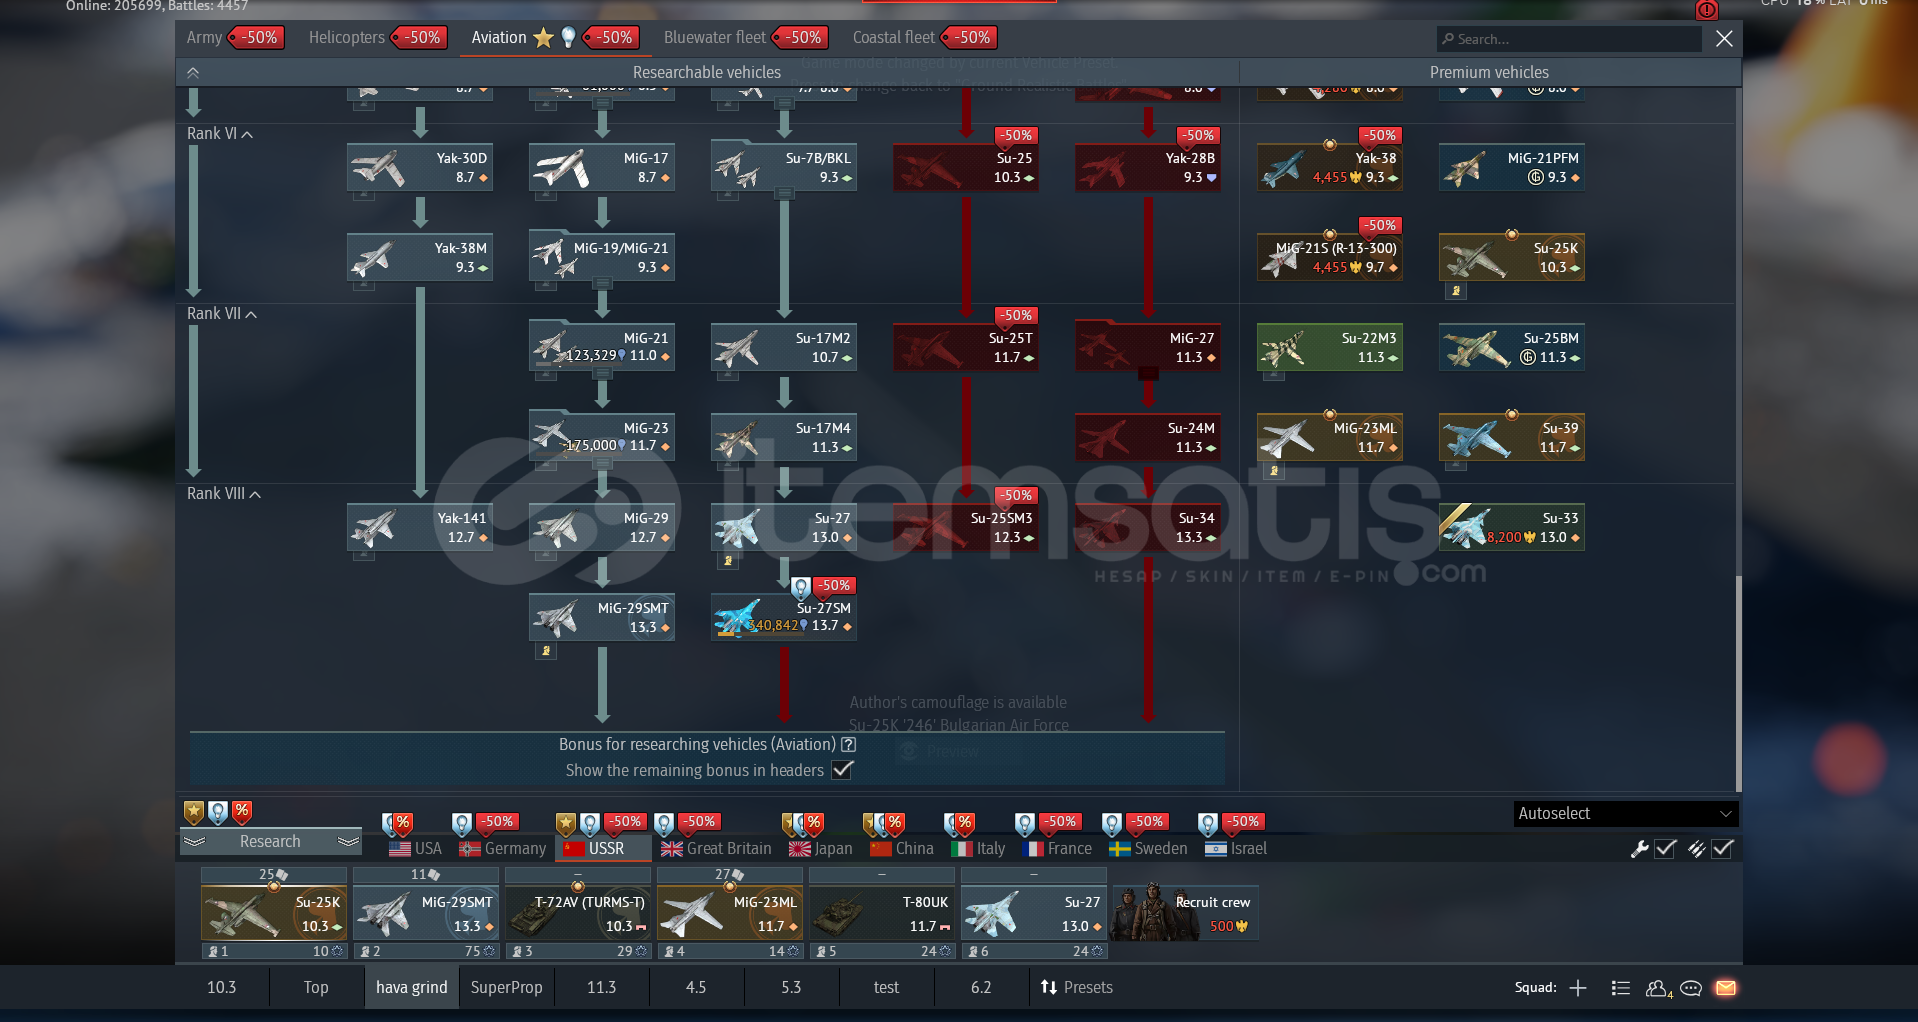Viewport: 1918px width, 1022px height.
Task: Select the MiG-29 aircraft card in tree
Action: pos(602,528)
